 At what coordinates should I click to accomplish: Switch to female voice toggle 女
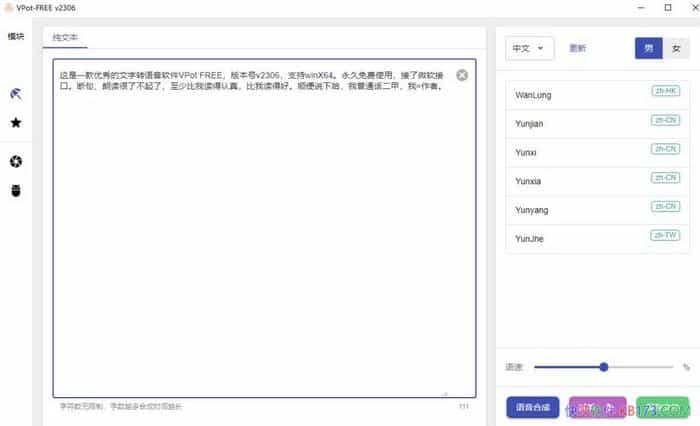click(x=676, y=48)
